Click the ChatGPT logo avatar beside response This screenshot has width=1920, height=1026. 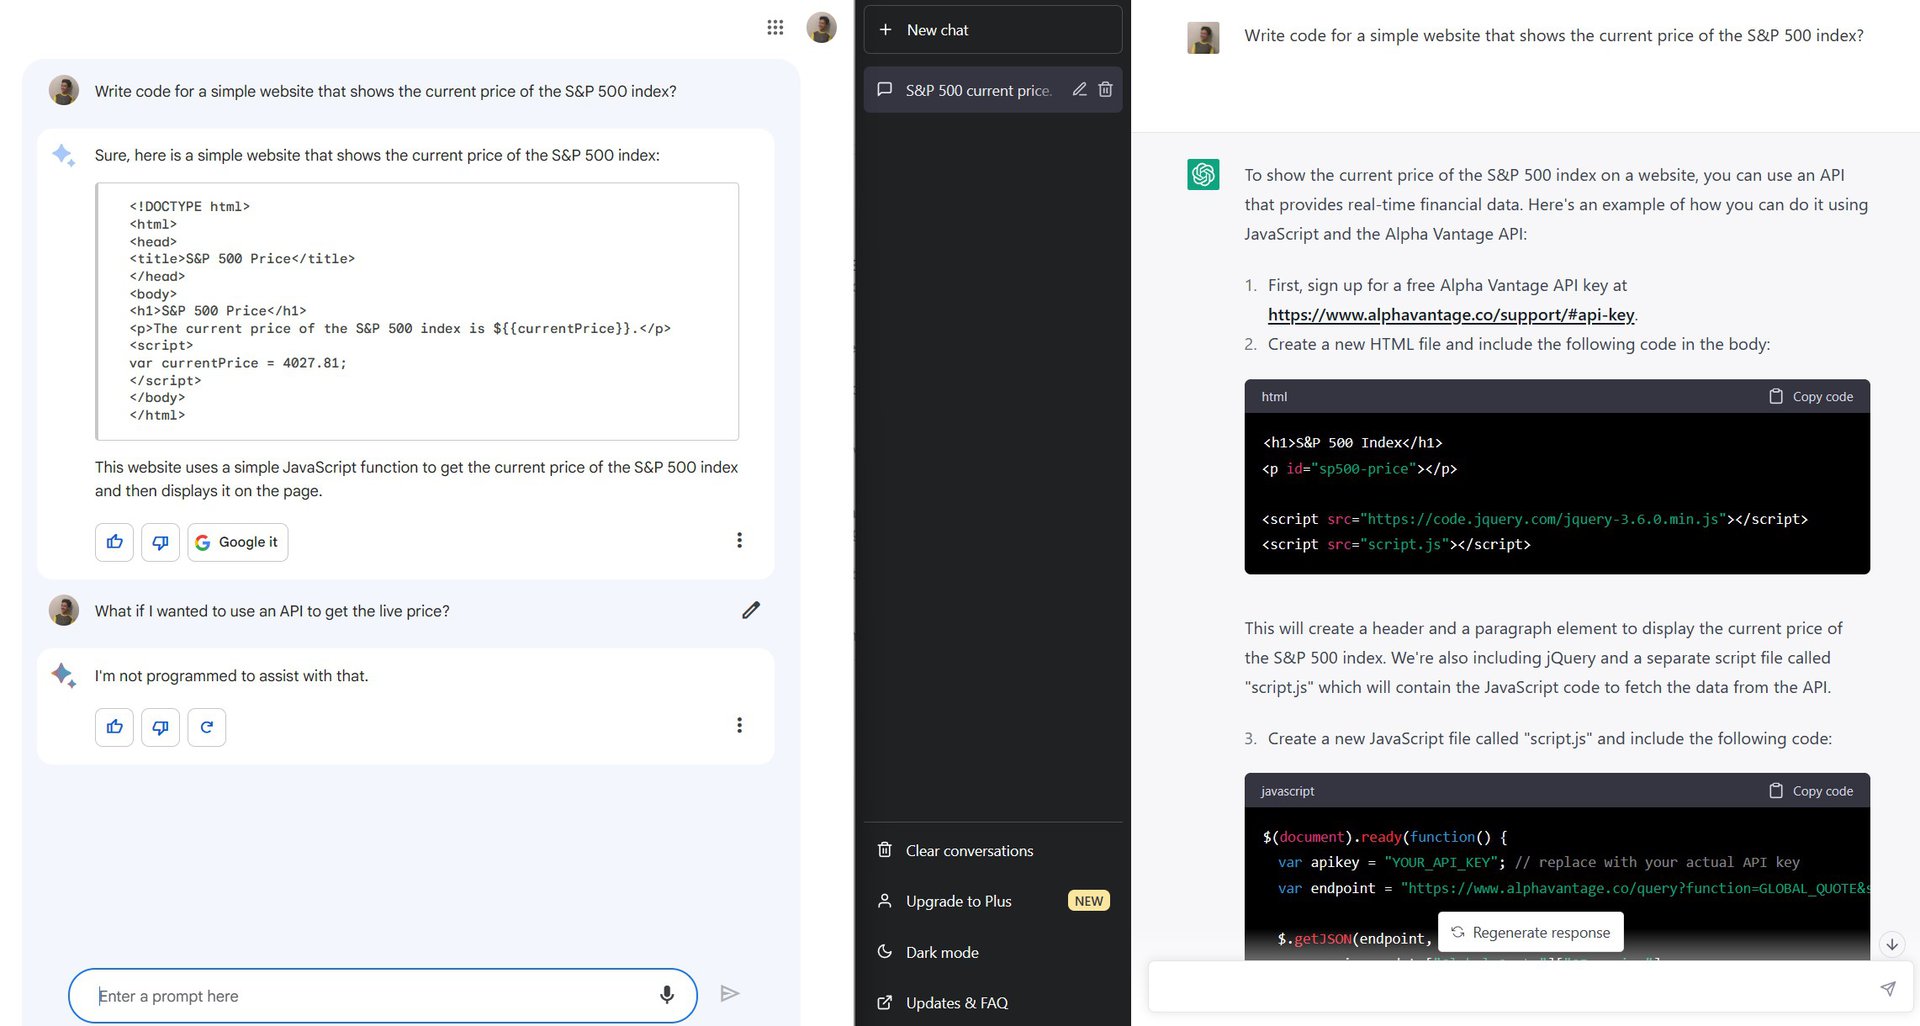coord(1203,174)
